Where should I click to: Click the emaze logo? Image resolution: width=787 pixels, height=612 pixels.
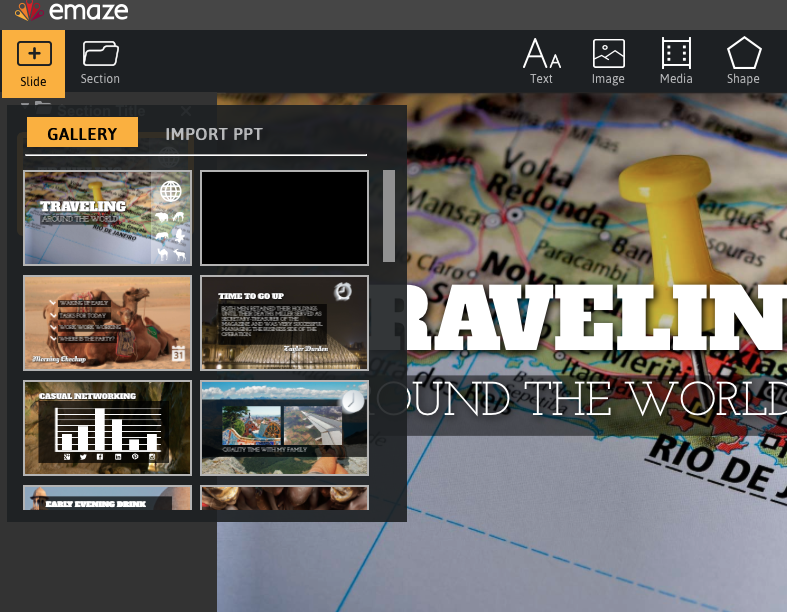coord(72,11)
